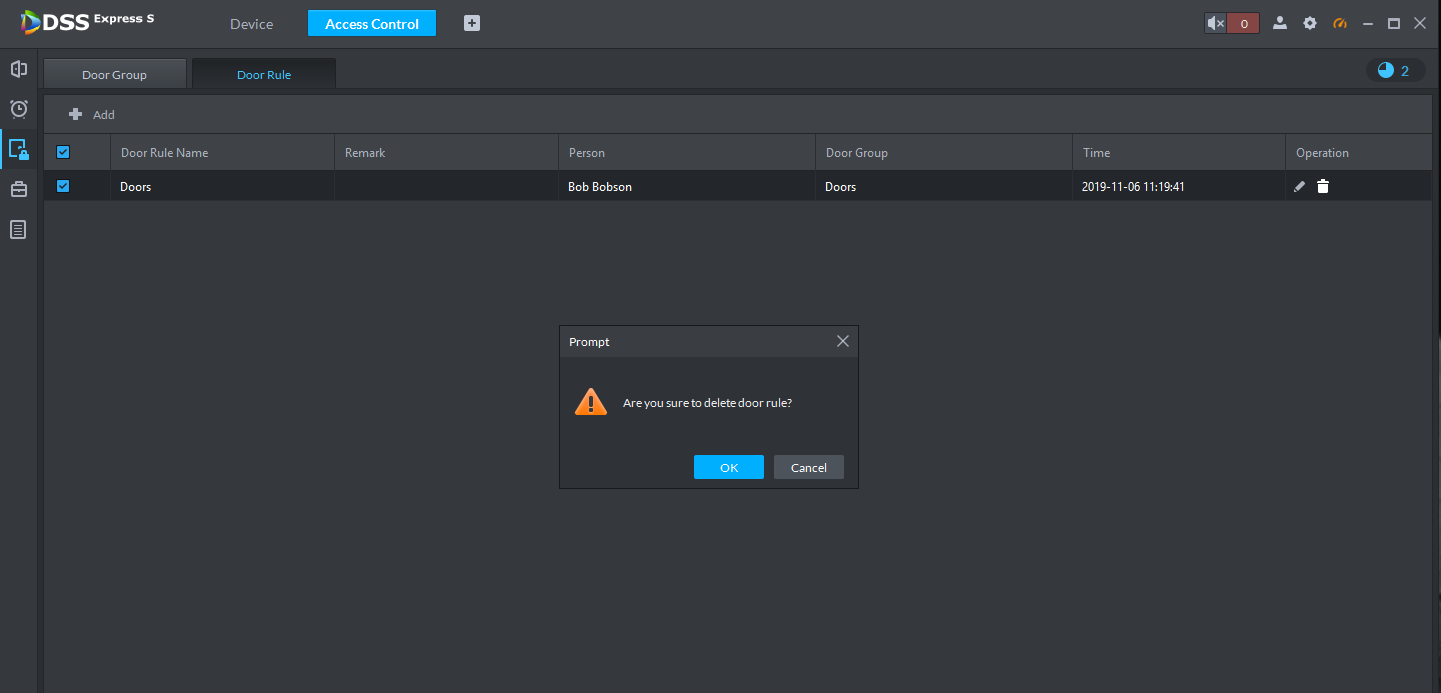Switch to the Access Control tab

tap(372, 24)
